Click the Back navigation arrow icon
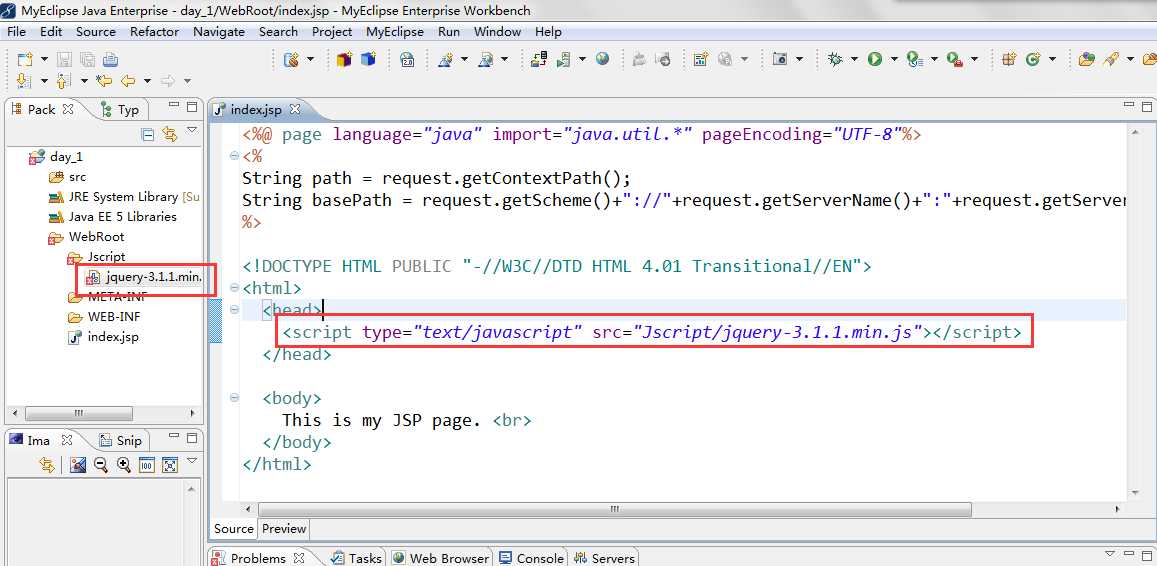Image resolution: width=1157 pixels, height=566 pixels. click(x=128, y=80)
